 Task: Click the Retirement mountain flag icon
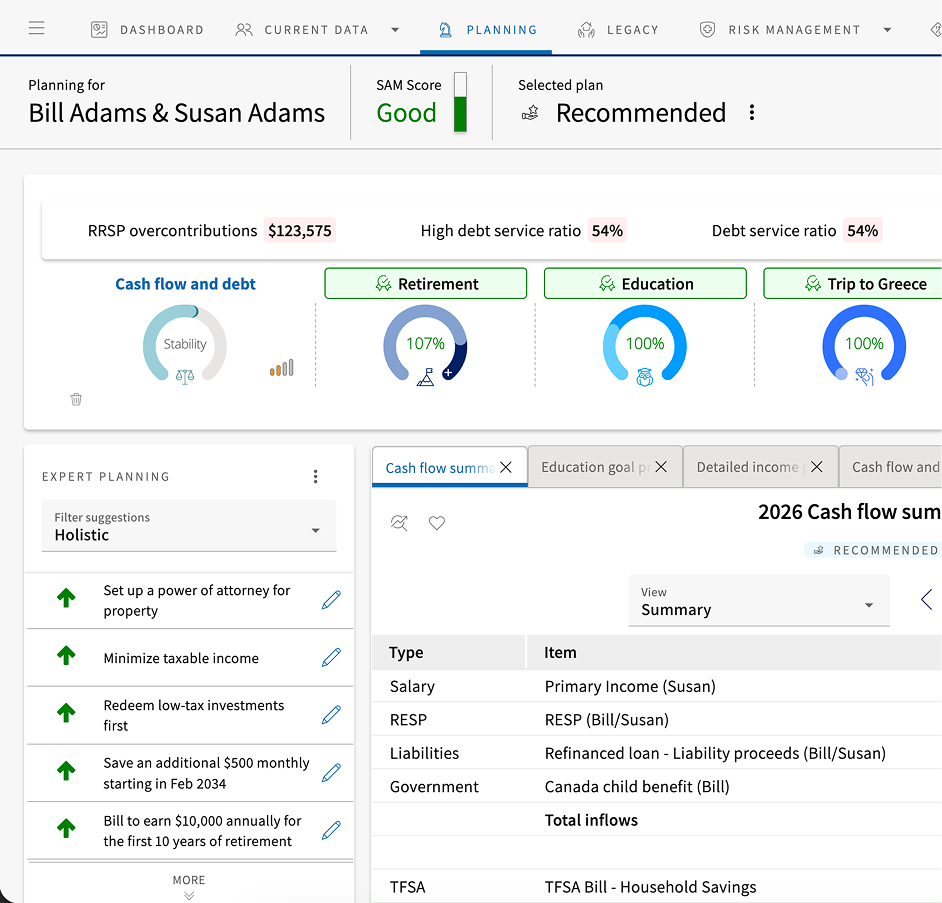pyautogui.click(x=426, y=377)
